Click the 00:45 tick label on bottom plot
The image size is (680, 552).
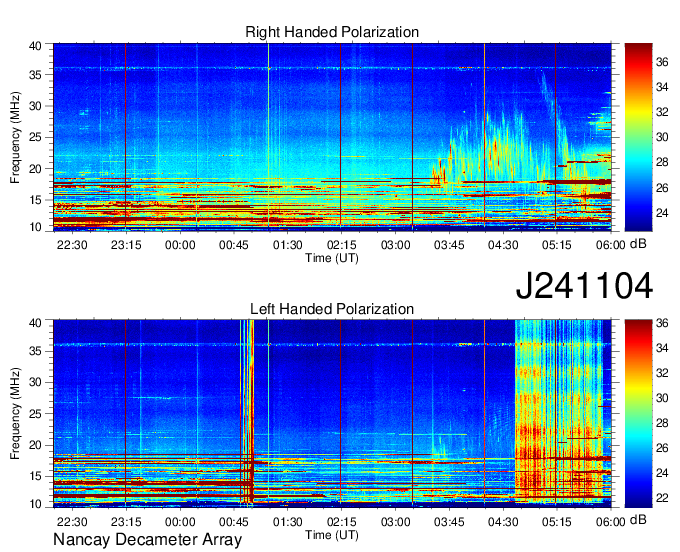coord(234,522)
